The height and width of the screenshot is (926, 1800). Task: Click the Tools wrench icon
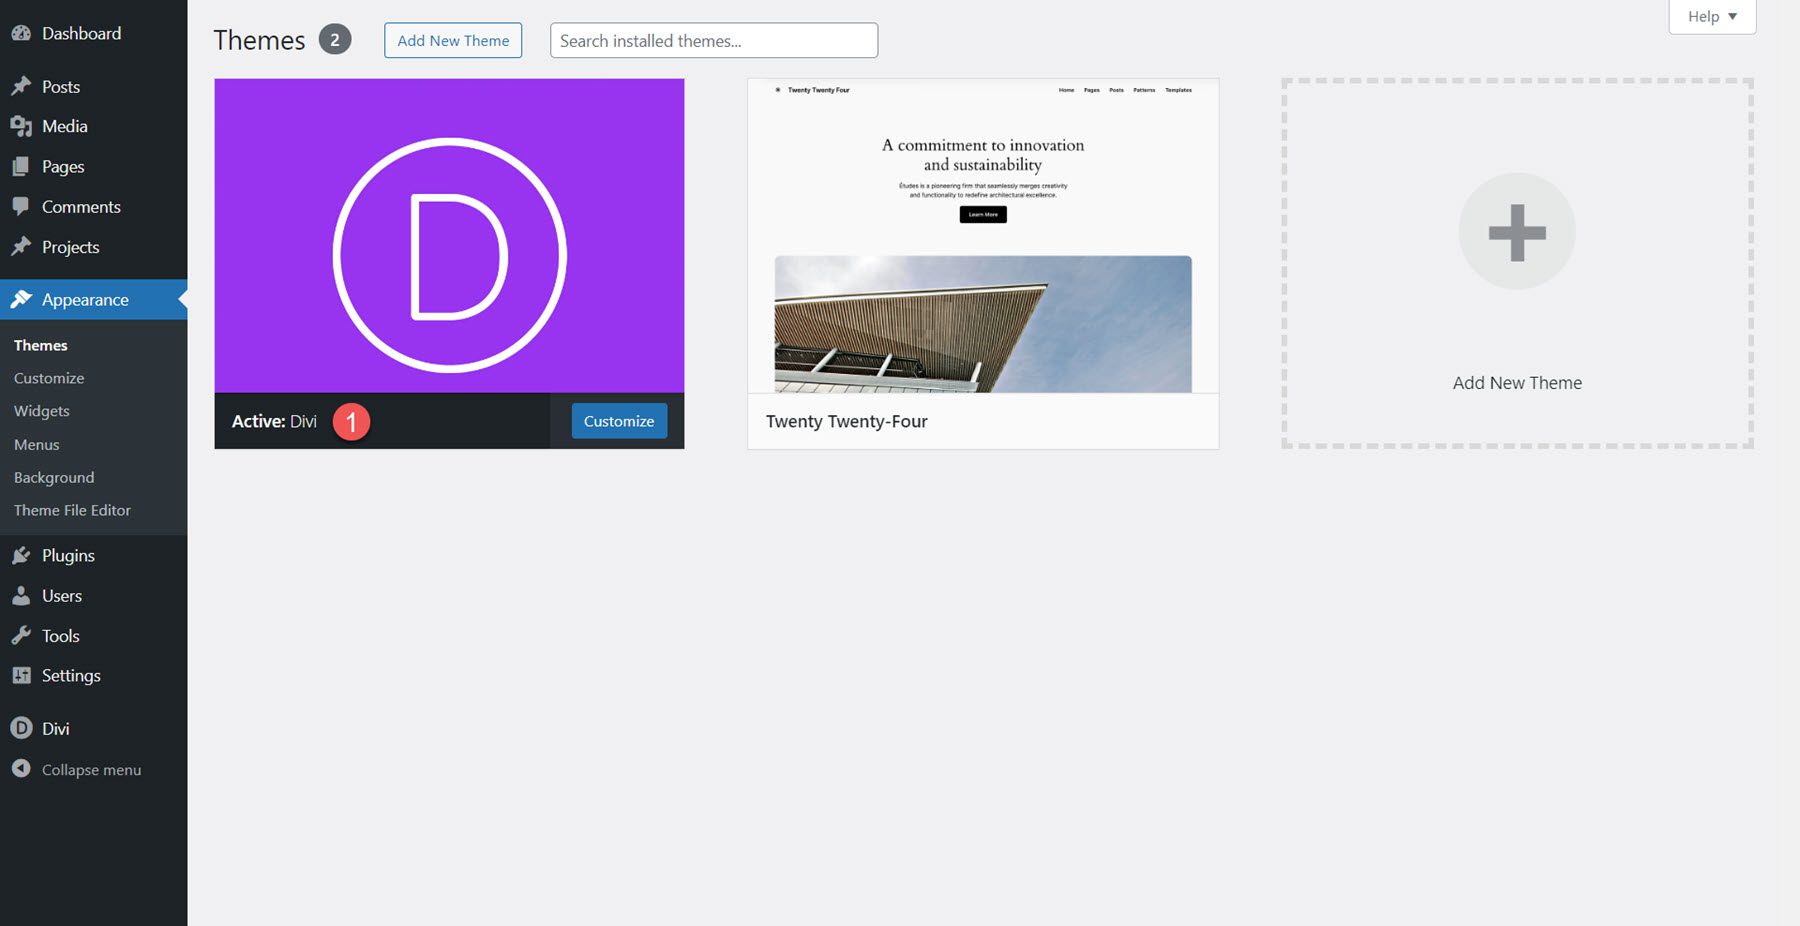(22, 636)
